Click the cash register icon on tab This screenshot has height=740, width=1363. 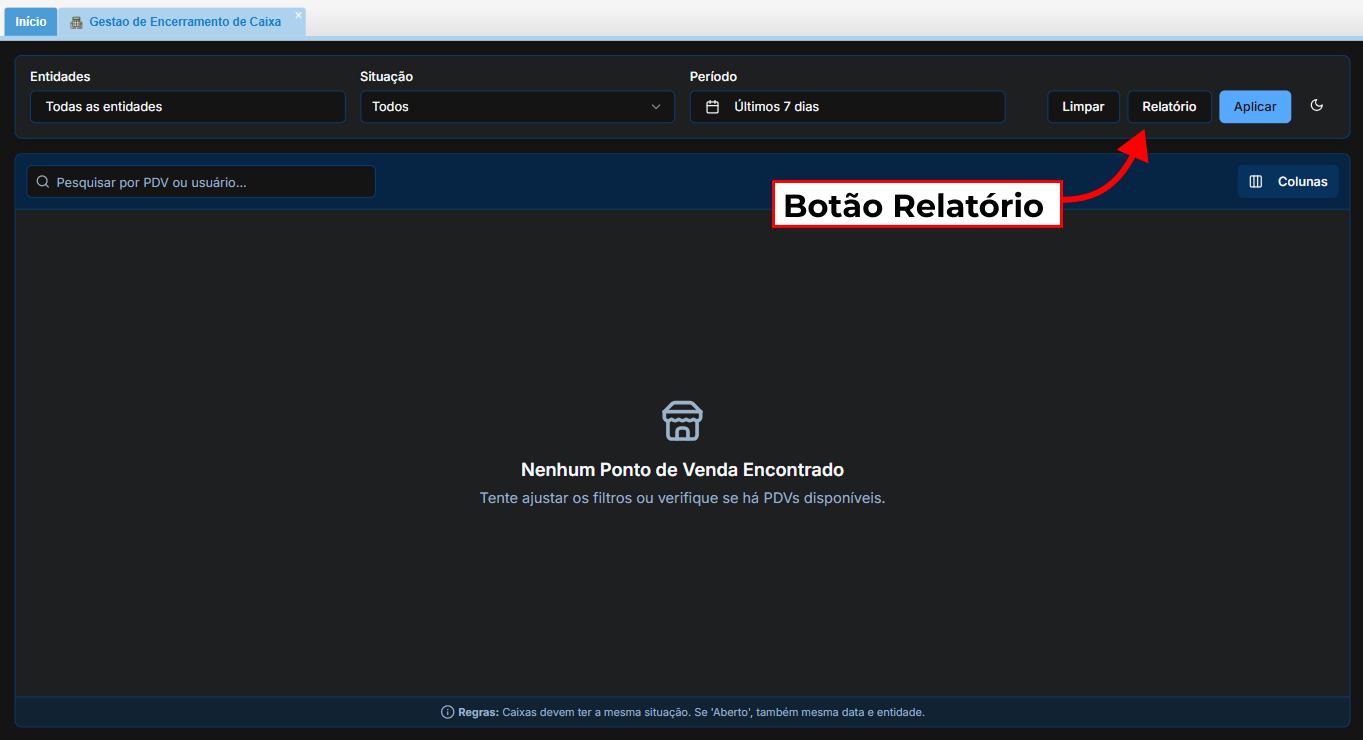coord(77,22)
